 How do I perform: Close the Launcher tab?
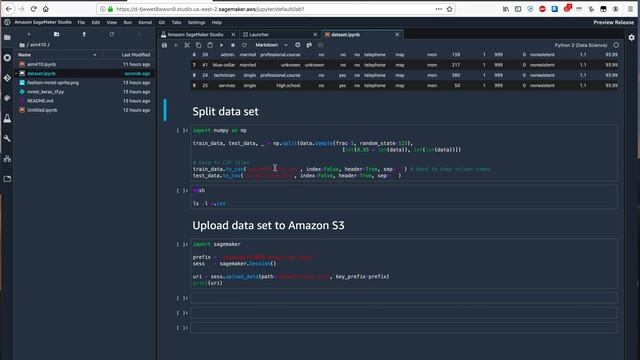pos(315,35)
